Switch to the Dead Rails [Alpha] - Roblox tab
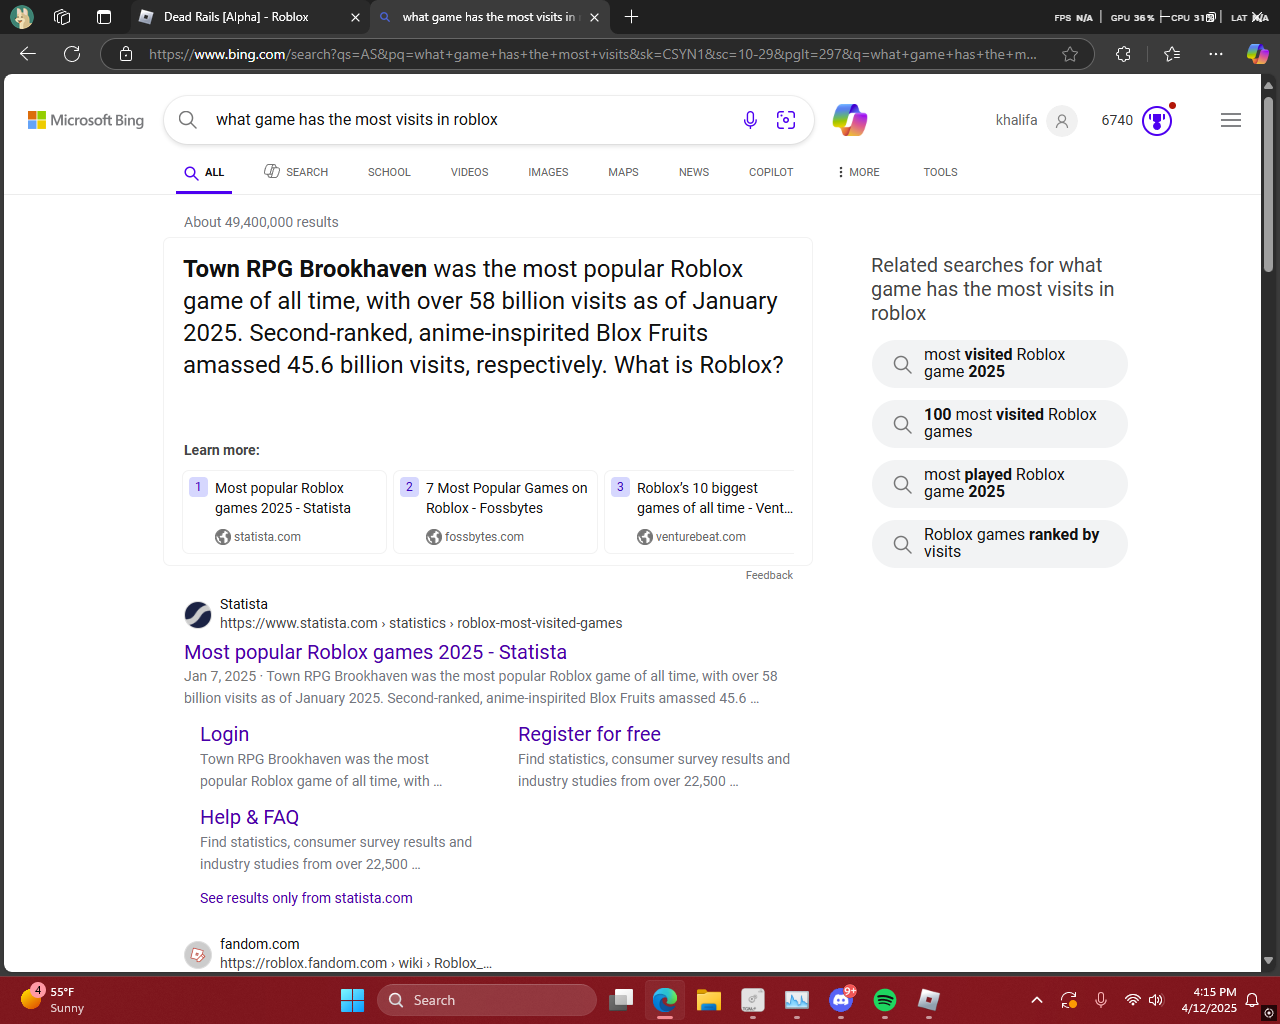Viewport: 1280px width, 1024px height. click(x=250, y=17)
